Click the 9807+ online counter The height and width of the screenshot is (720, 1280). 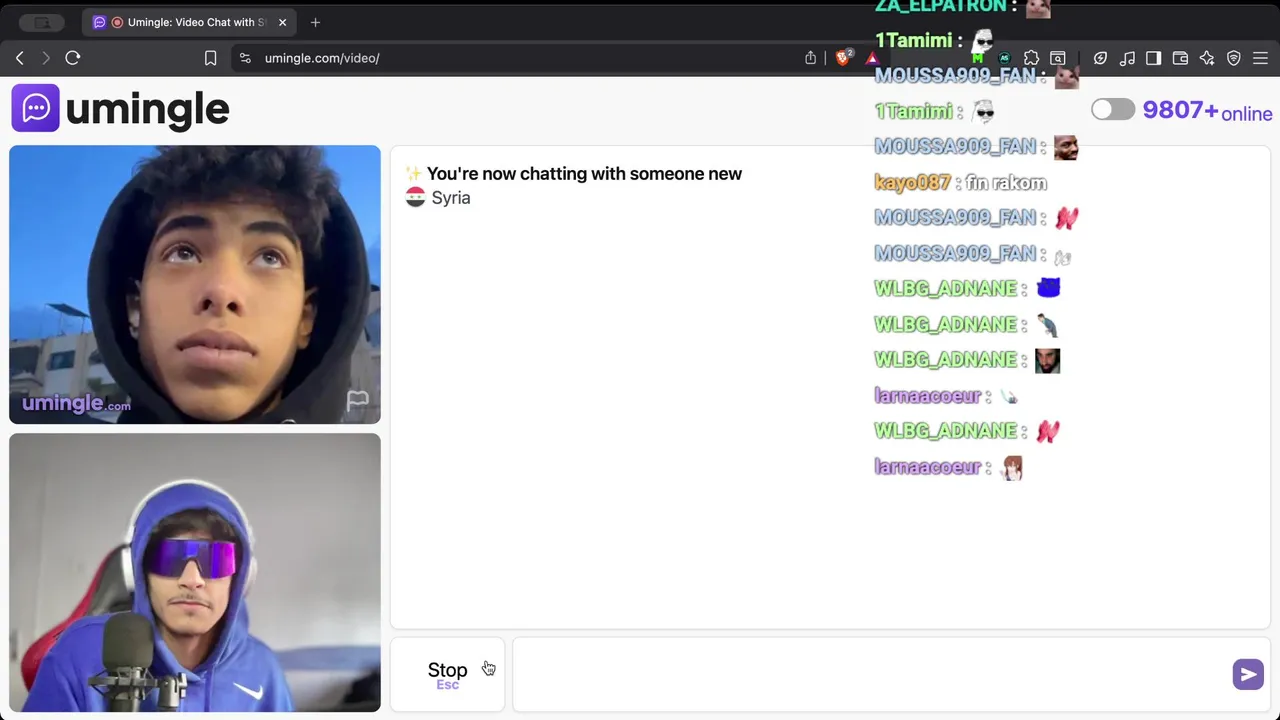(1207, 110)
